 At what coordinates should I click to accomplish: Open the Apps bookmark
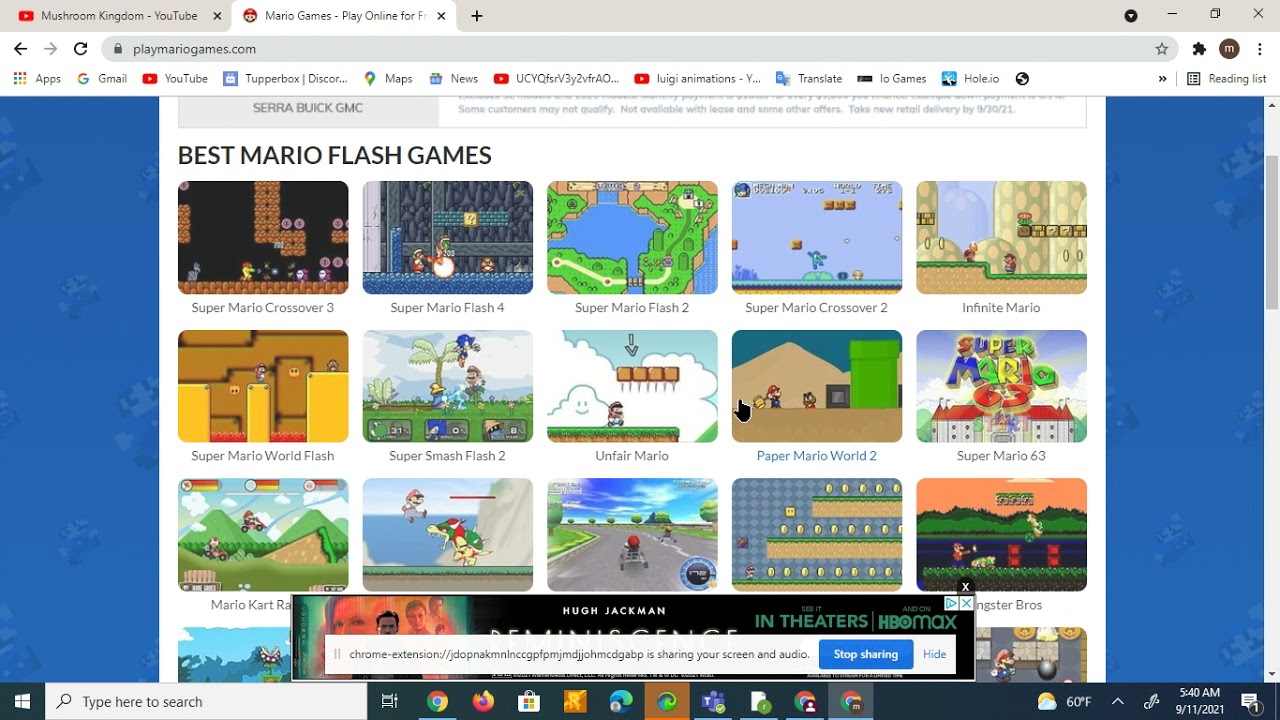click(x=37, y=79)
